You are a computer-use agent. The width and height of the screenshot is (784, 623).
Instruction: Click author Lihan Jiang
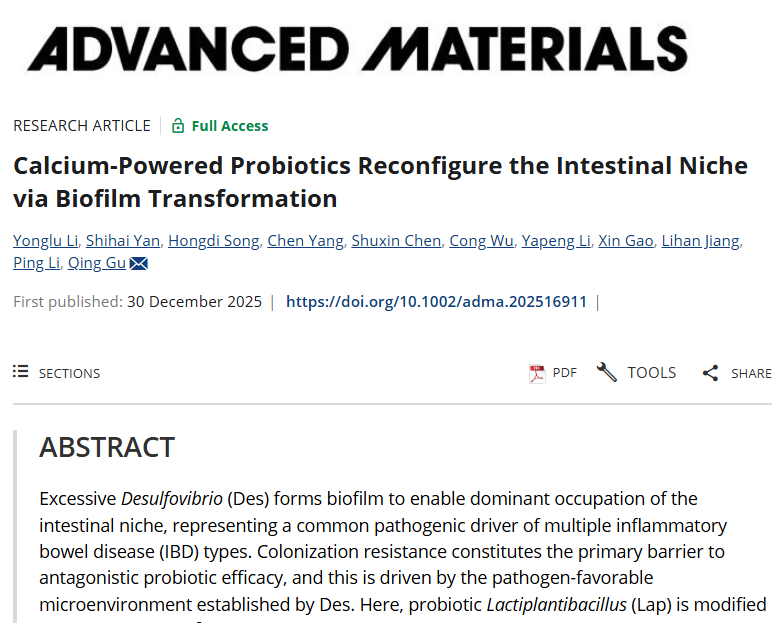[703, 240]
